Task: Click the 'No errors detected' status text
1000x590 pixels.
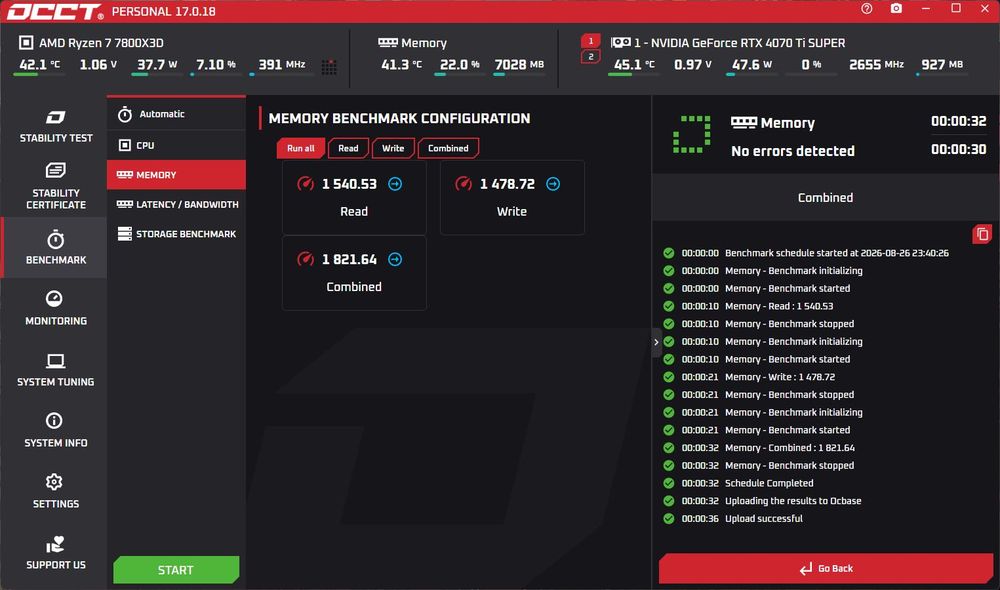Action: click(793, 151)
